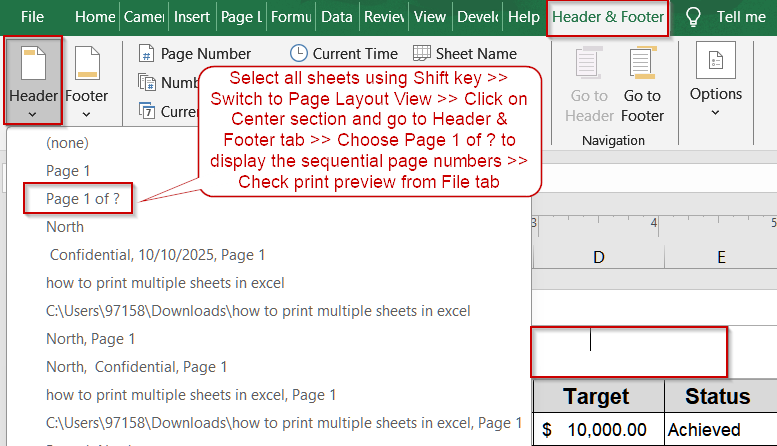Switch to the Insert tab
Screen dimensions: 777x446
(192, 17)
